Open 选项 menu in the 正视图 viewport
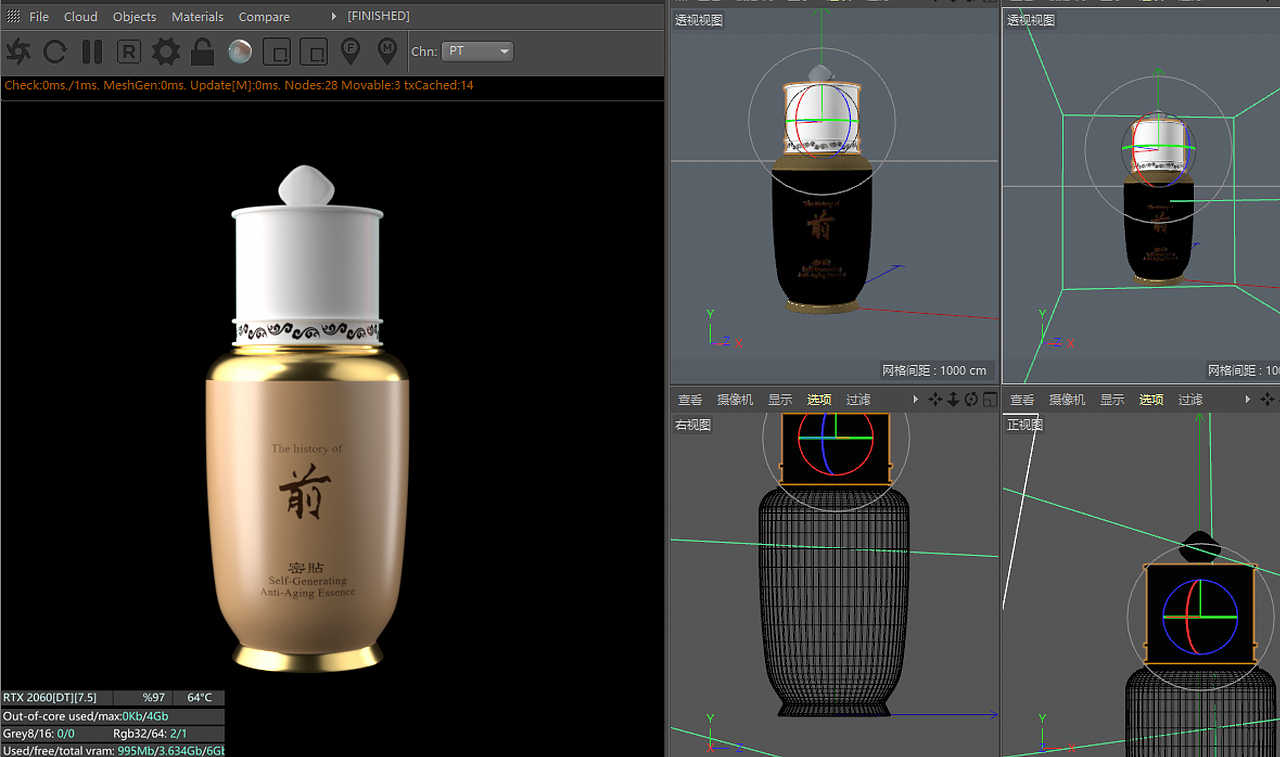Viewport: 1280px width, 757px height. pos(1151,400)
